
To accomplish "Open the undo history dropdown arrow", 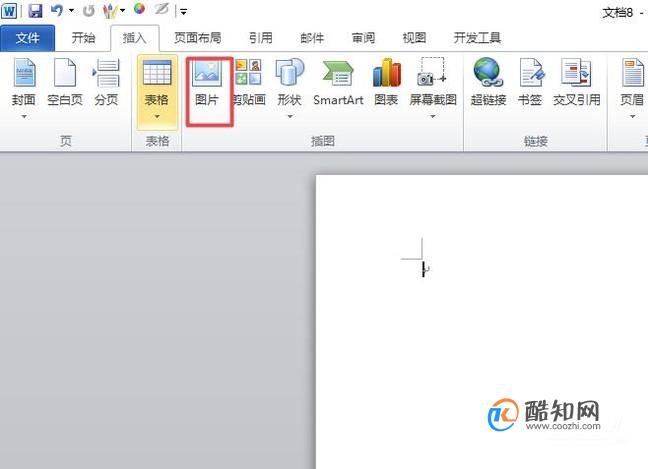I will [71, 11].
